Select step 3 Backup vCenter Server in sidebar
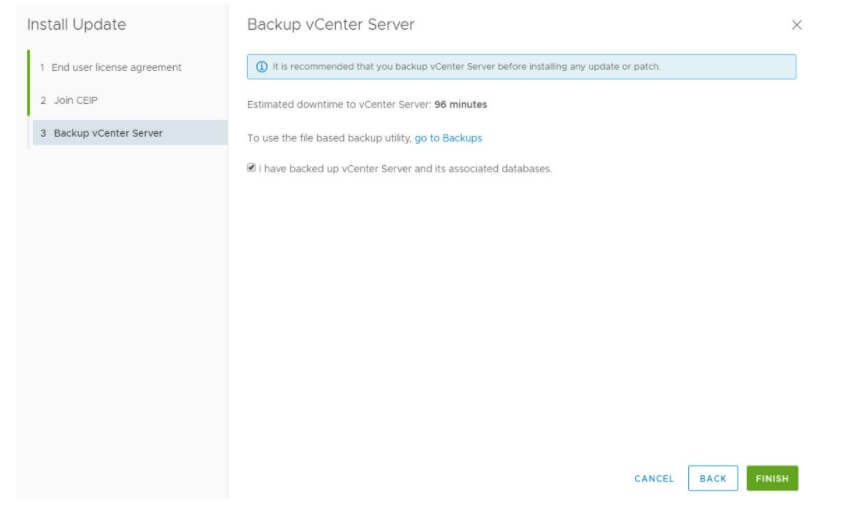 pyautogui.click(x=108, y=133)
